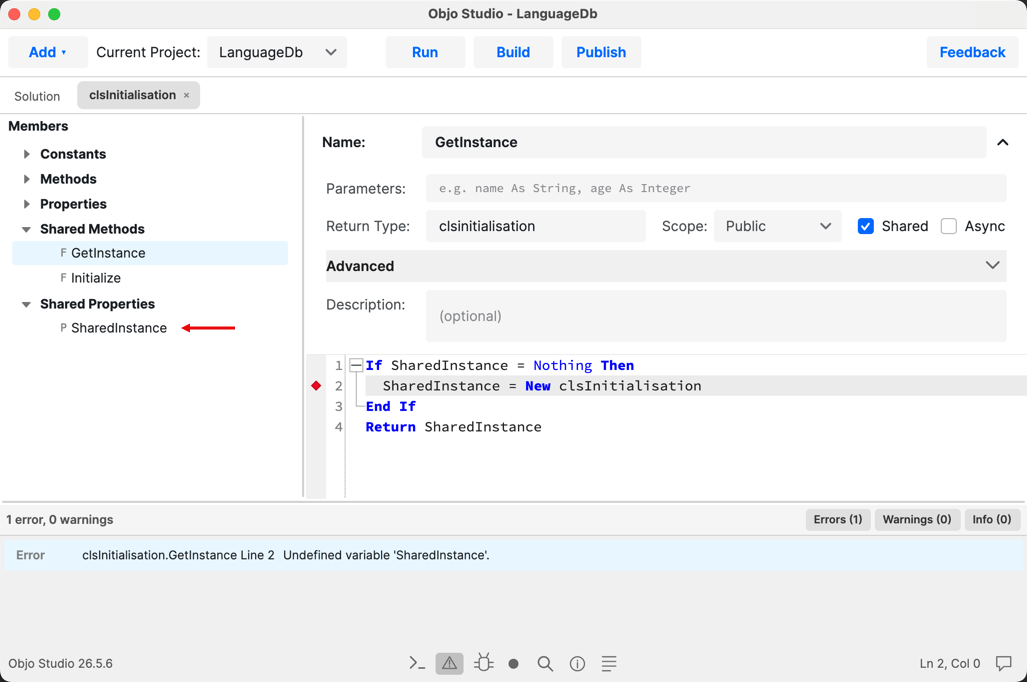This screenshot has width=1027, height=682.
Task: Expand the Advanced section
Action: [666, 266]
